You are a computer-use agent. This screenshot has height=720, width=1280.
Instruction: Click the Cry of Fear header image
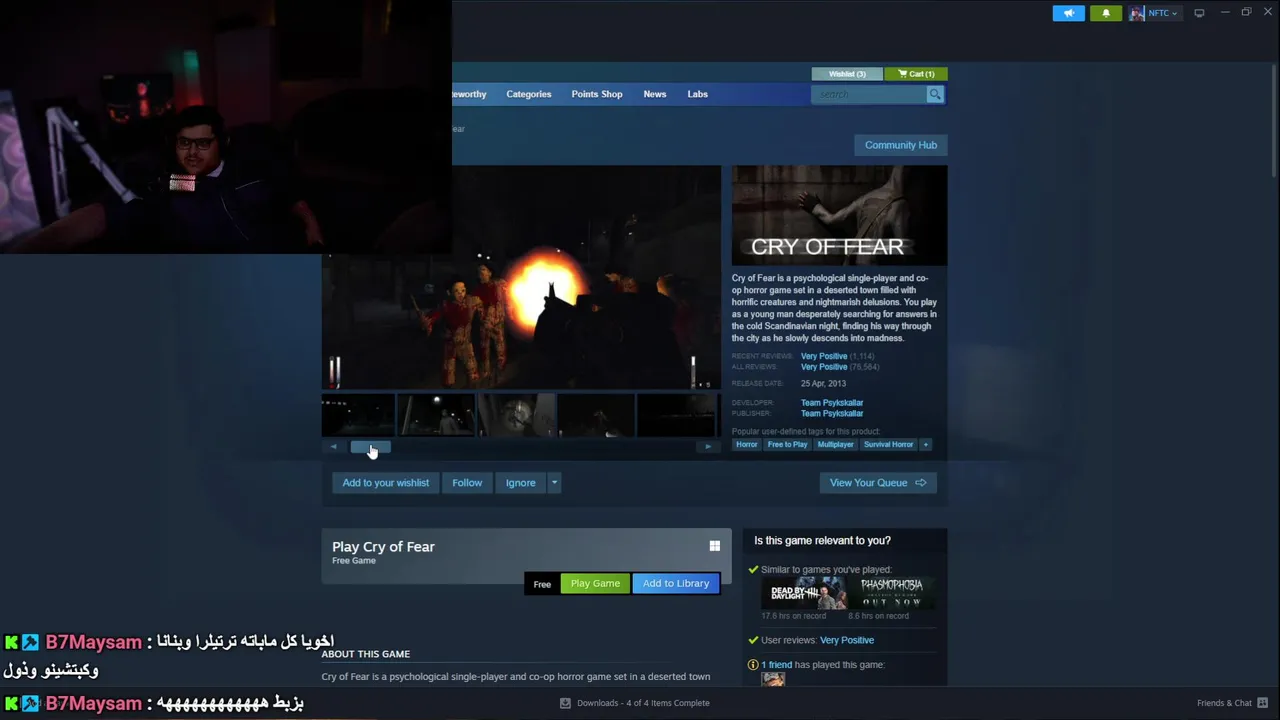pos(839,215)
